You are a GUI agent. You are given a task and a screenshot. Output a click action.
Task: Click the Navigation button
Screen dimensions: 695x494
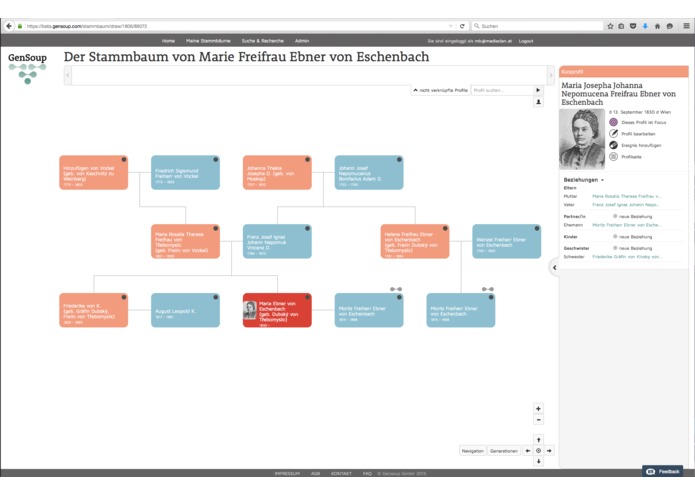472,451
